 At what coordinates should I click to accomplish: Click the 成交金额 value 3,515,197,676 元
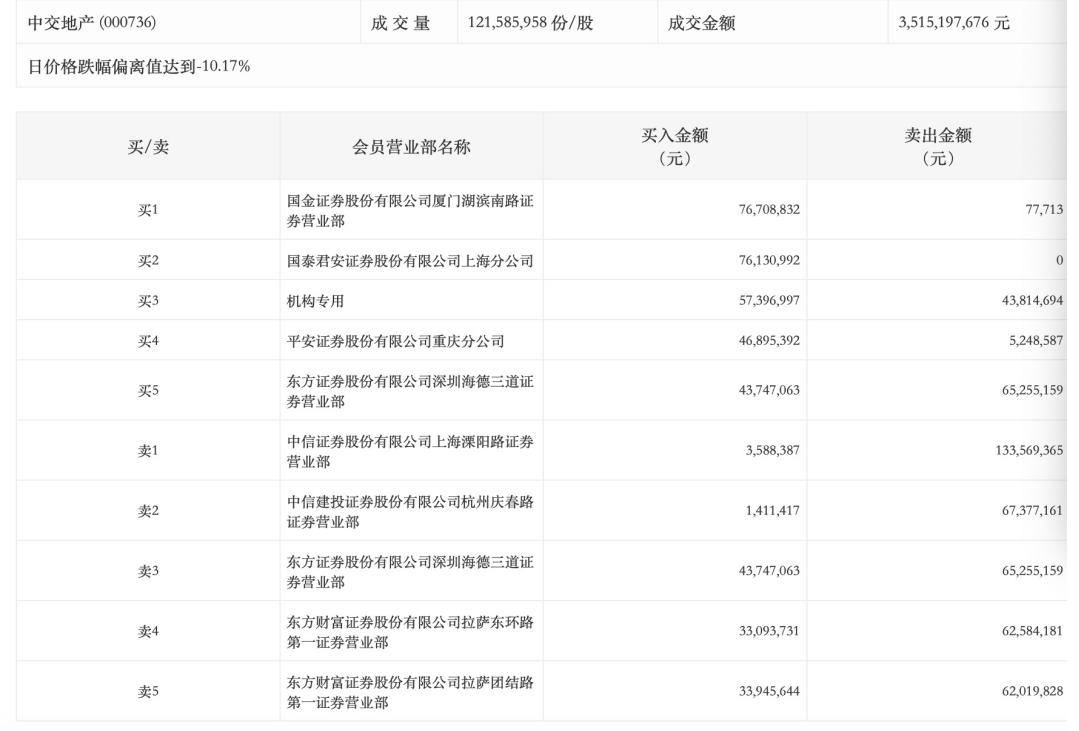click(947, 23)
